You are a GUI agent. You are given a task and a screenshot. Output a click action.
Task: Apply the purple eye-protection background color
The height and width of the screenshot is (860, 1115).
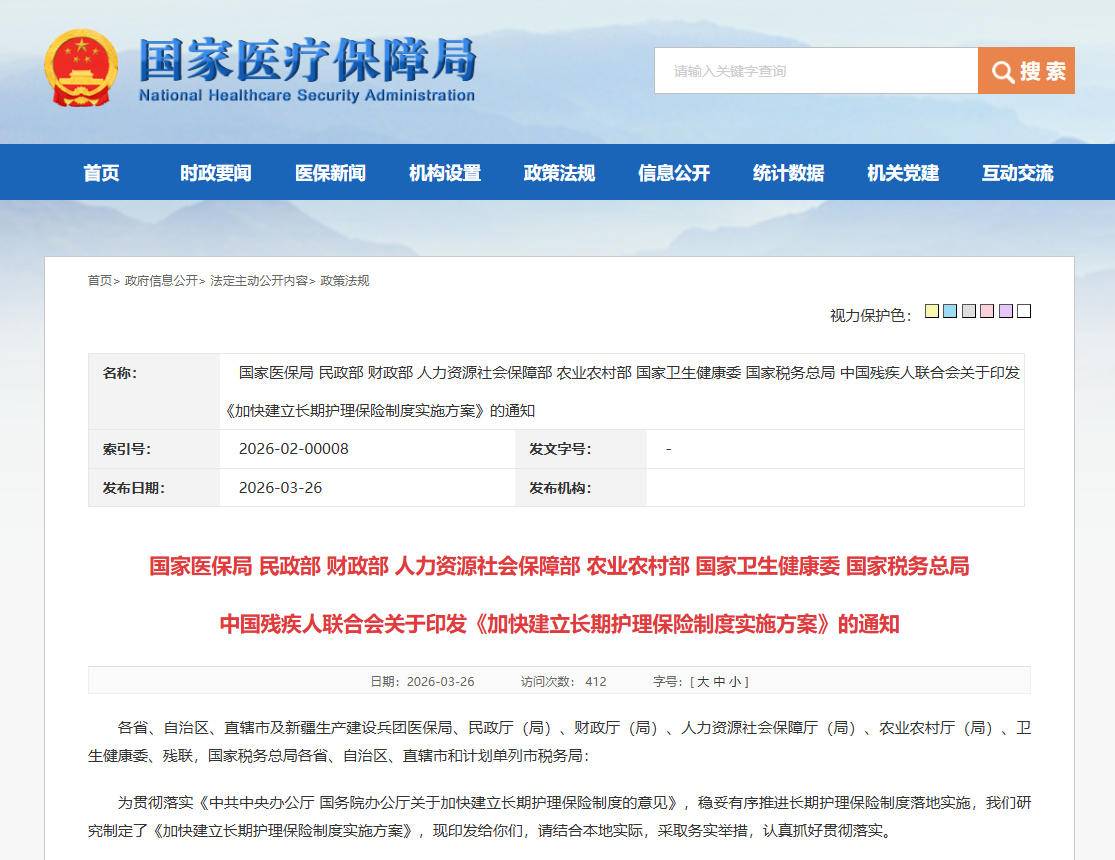pos(1006,312)
